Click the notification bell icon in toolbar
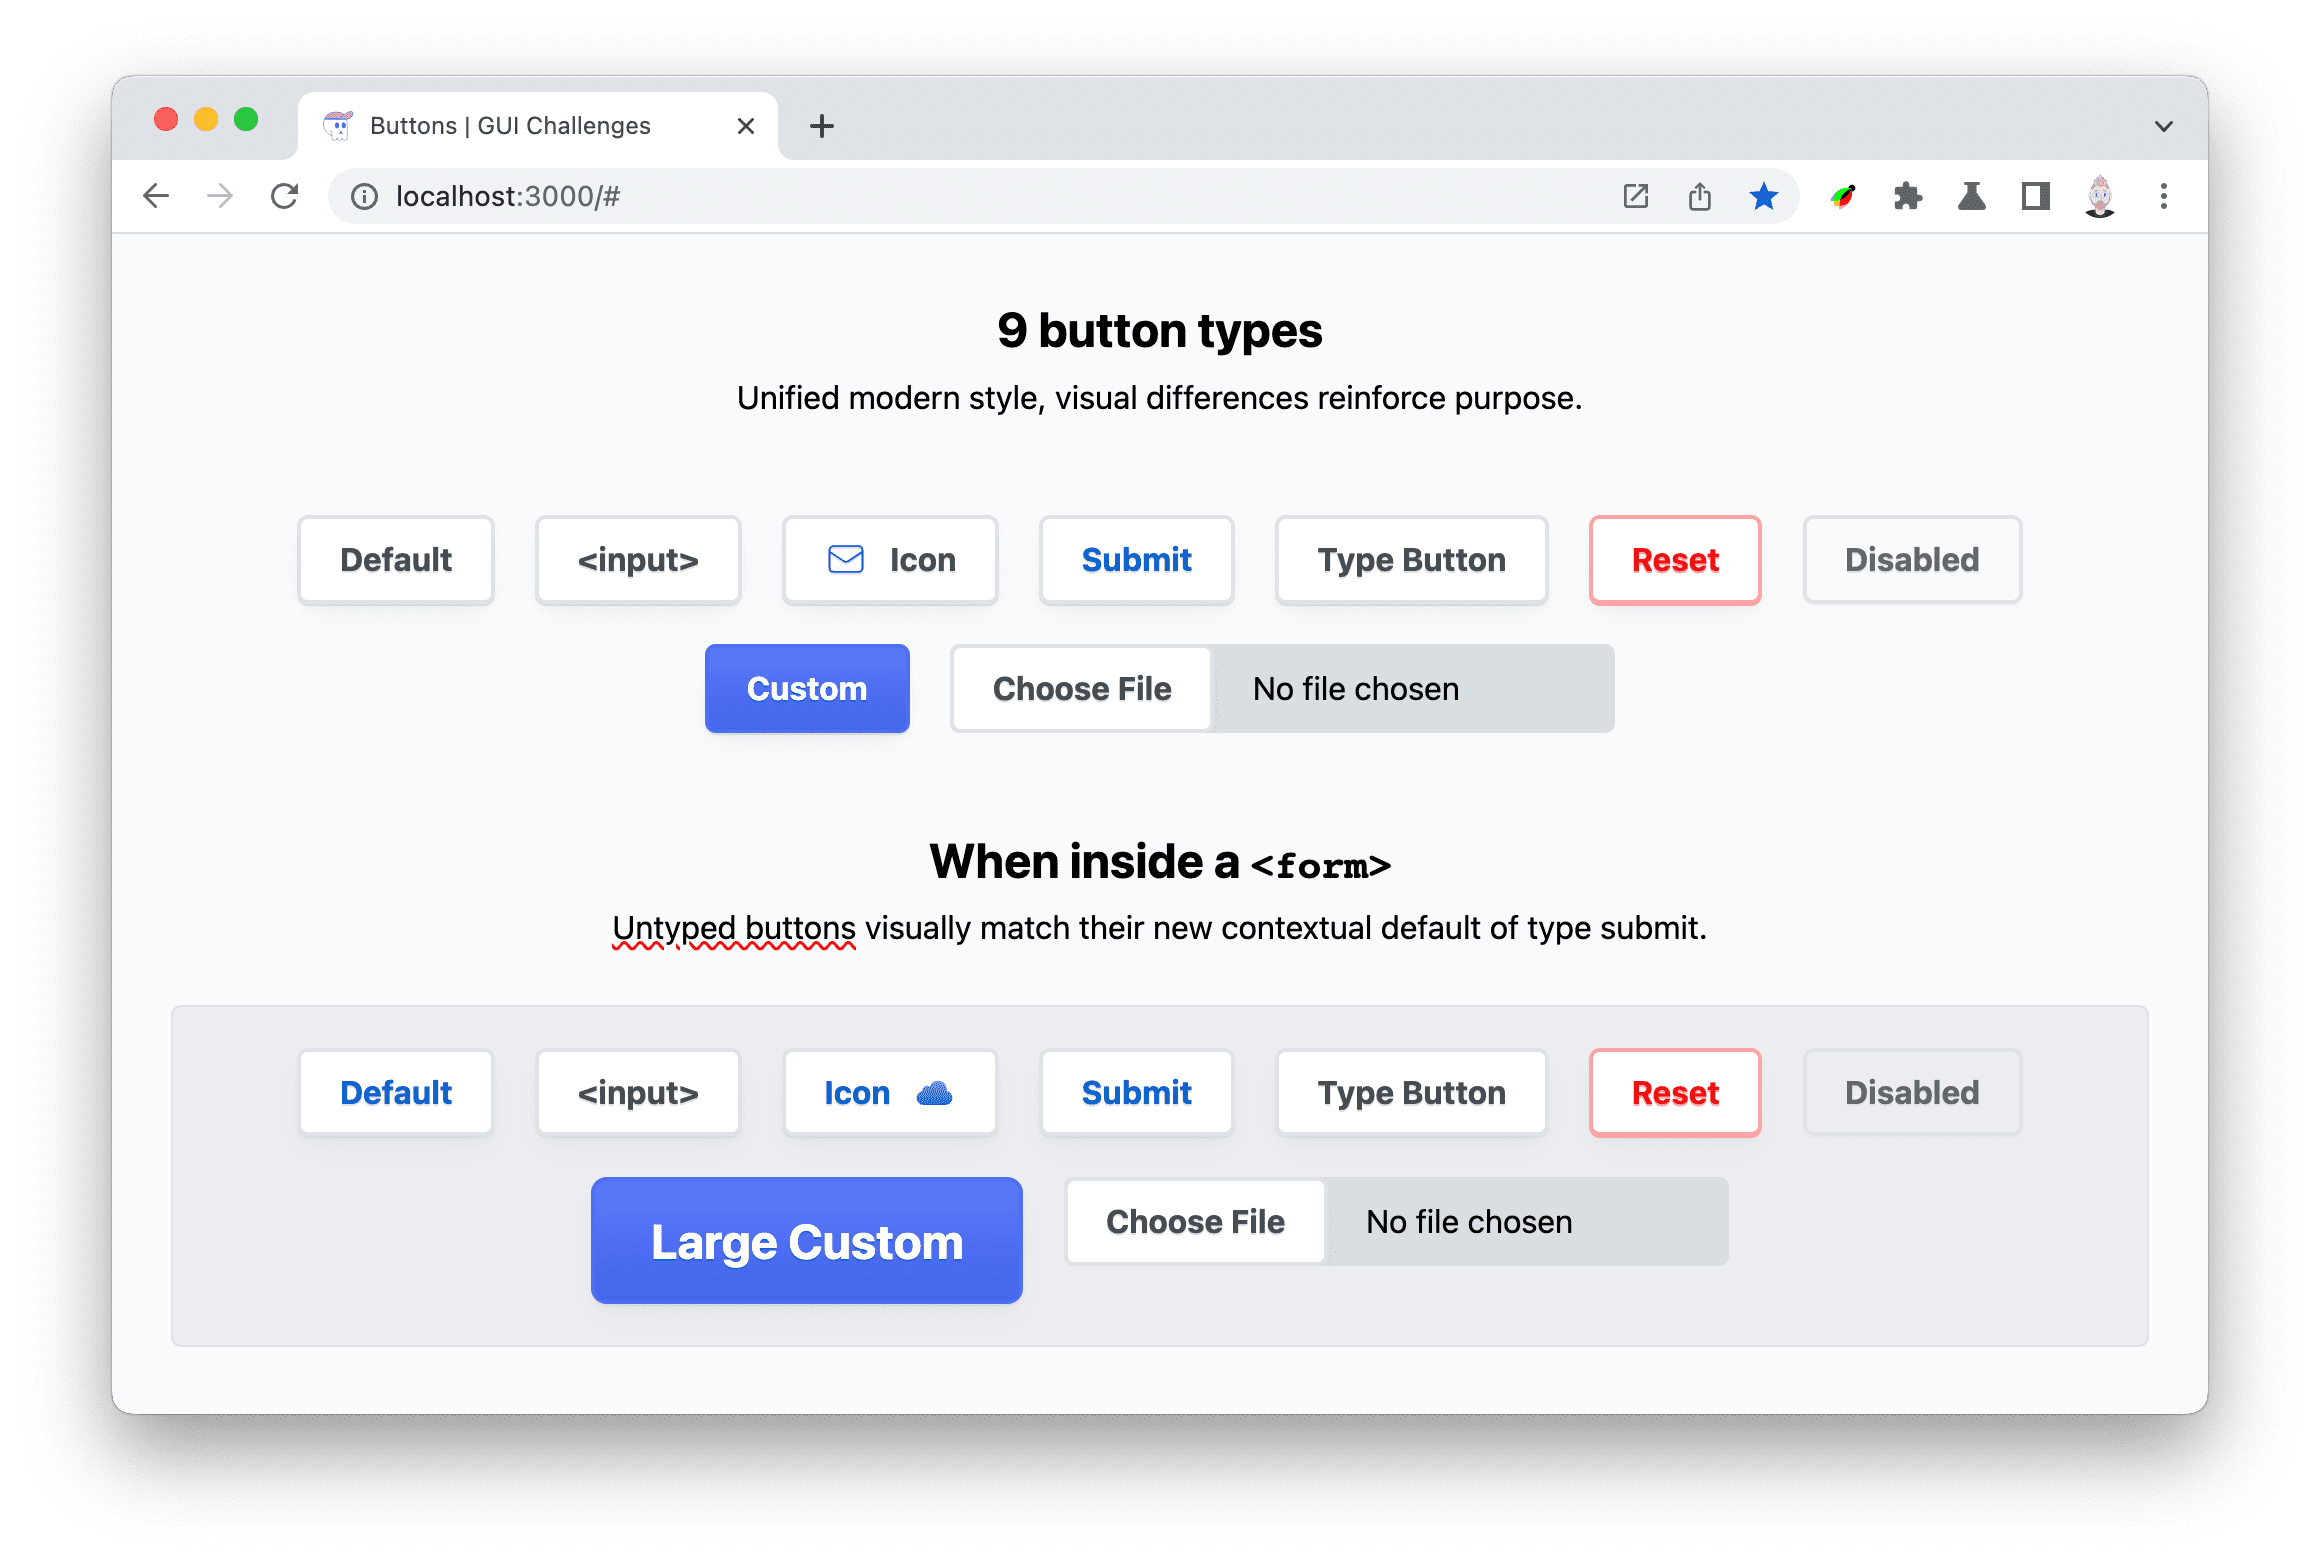 pyautogui.click(x=1970, y=195)
